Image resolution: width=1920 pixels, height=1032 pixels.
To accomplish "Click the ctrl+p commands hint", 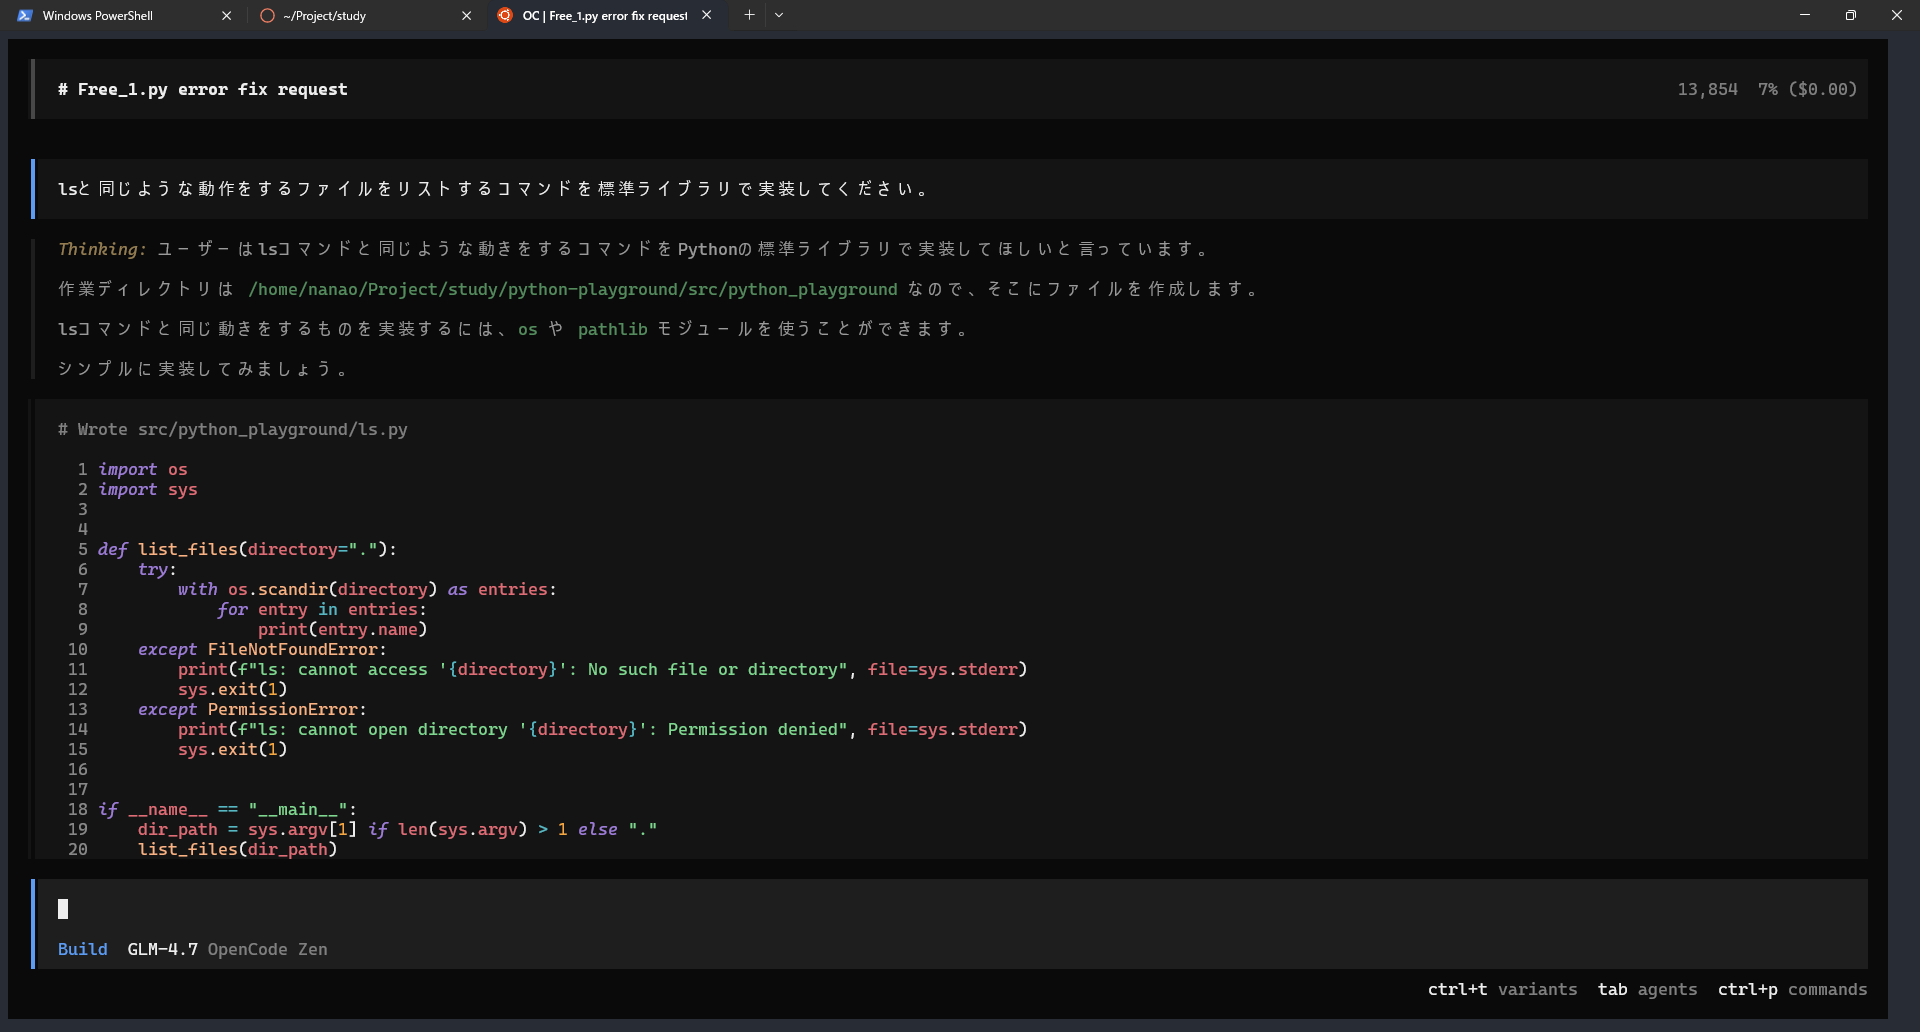I will [x=1792, y=989].
